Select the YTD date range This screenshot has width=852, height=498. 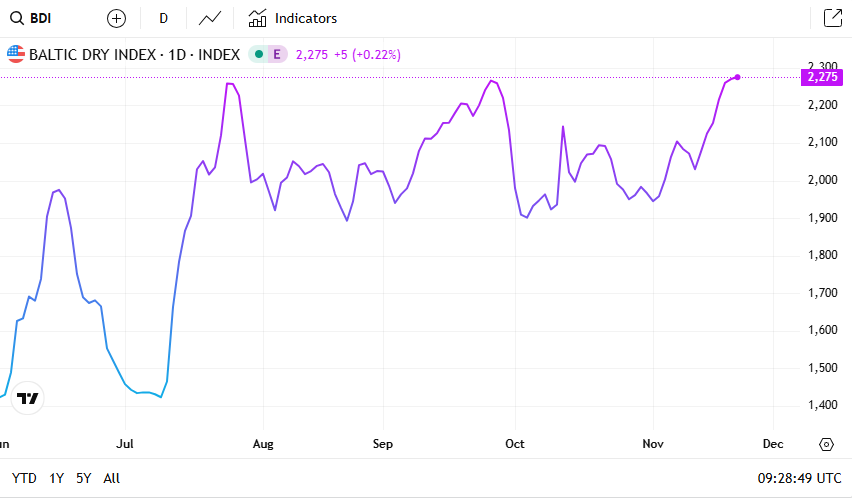[24, 478]
